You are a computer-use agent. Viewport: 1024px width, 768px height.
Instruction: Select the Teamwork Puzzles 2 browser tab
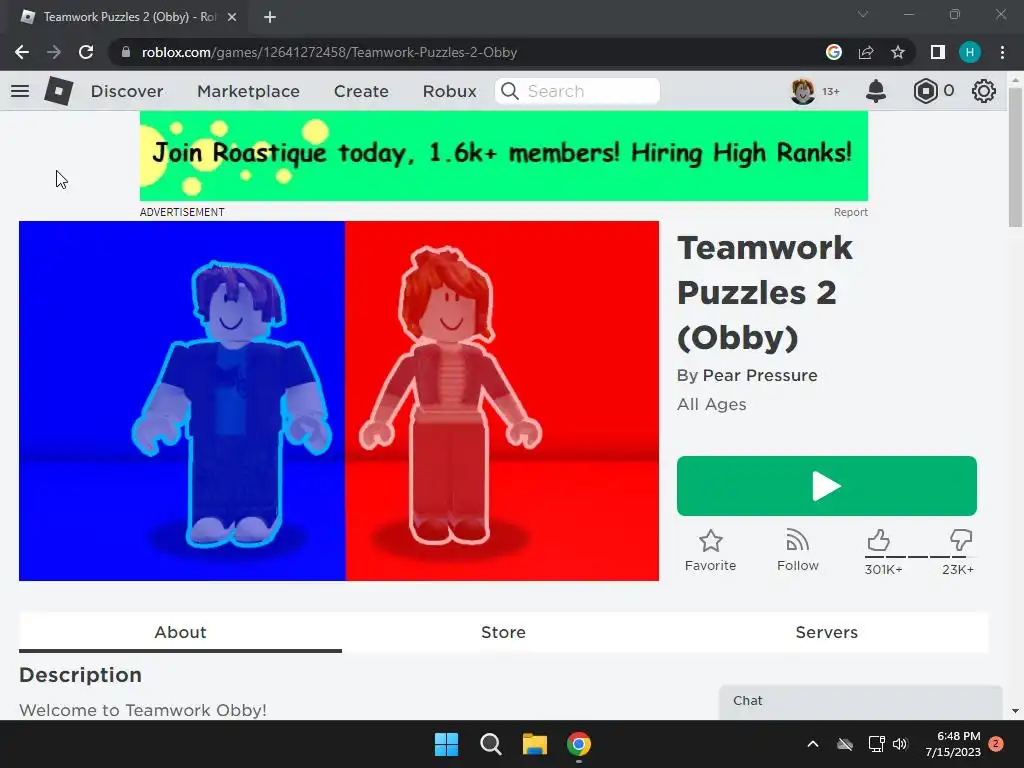coord(127,17)
